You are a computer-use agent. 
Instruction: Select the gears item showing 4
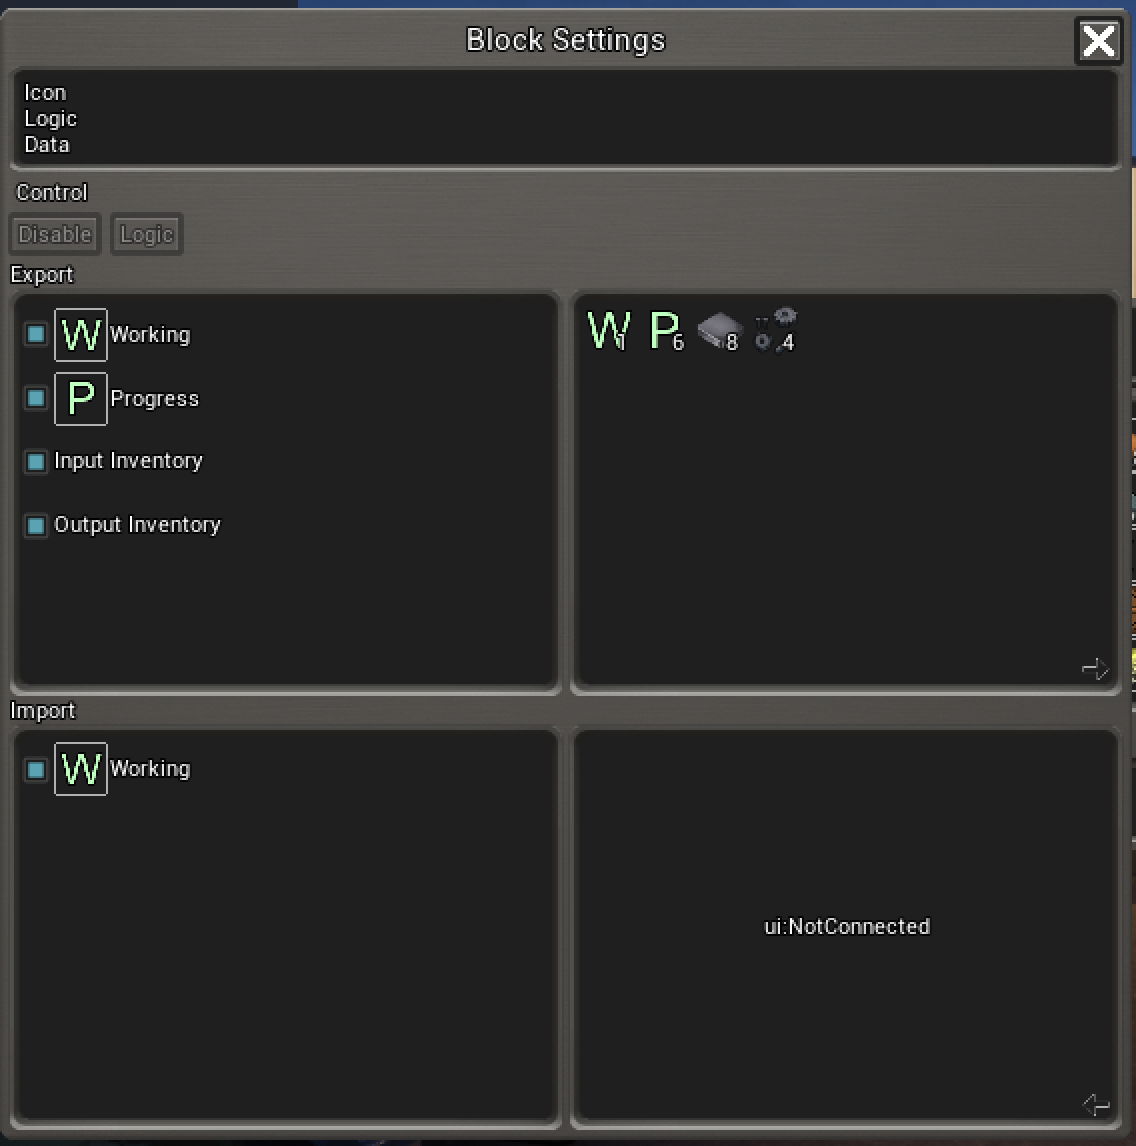click(x=775, y=331)
